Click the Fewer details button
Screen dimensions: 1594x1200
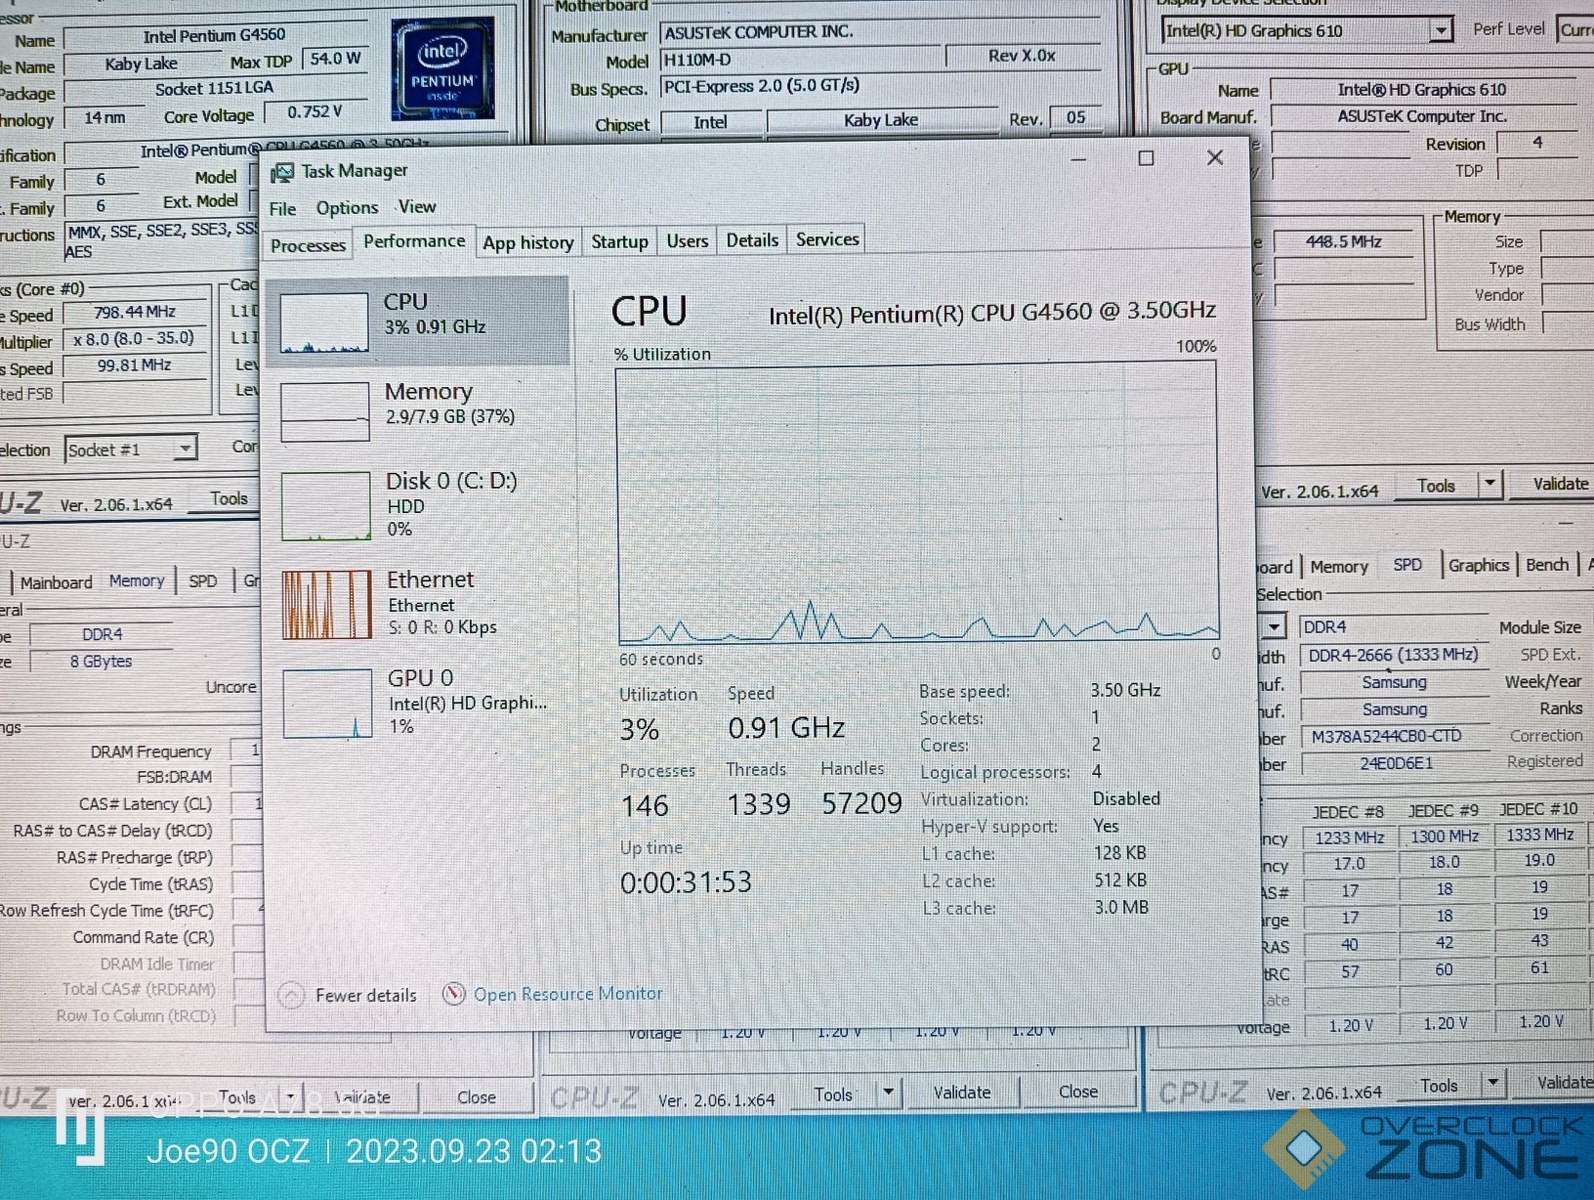tap(348, 995)
